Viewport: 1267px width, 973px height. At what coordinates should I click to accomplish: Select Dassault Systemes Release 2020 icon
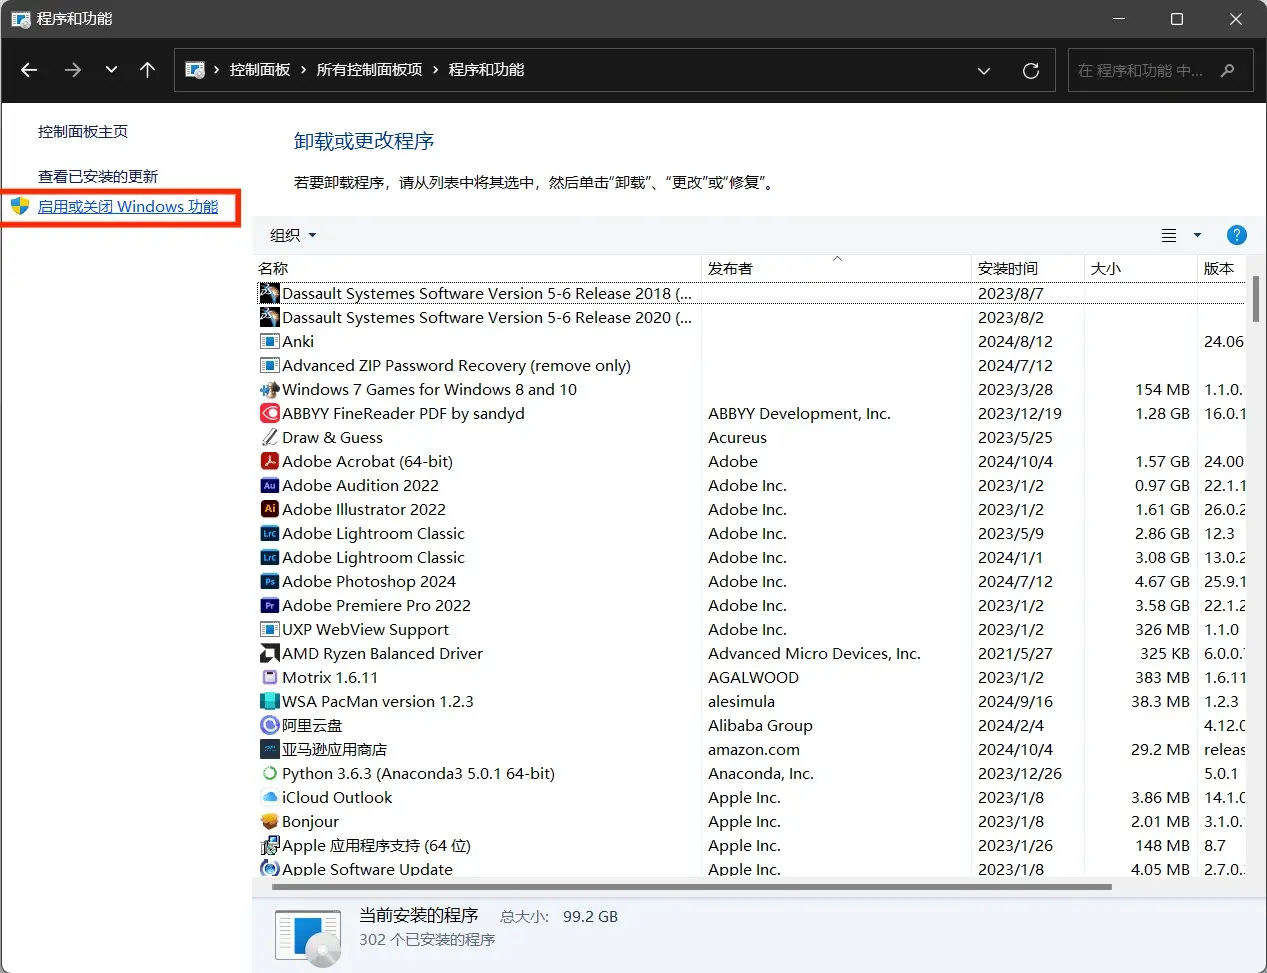click(x=269, y=317)
